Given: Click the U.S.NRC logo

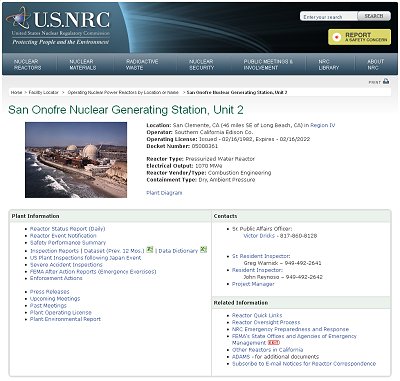Looking at the screenshot, I should (58, 26).
